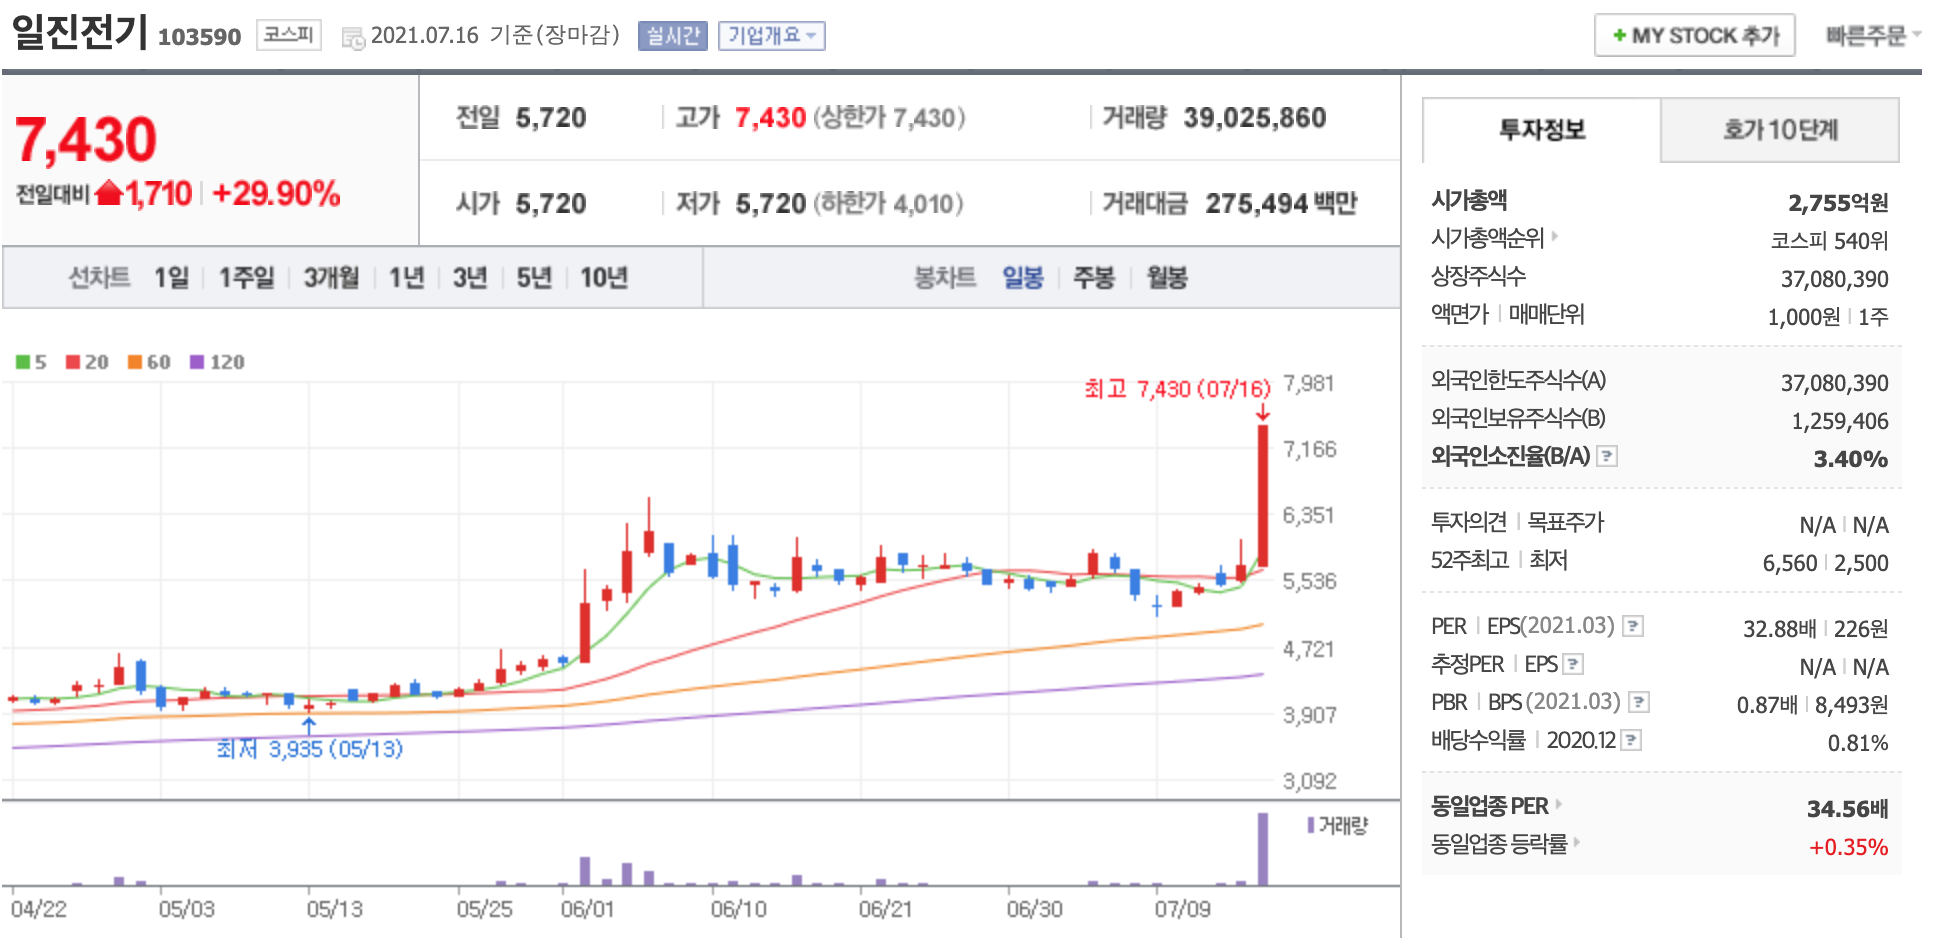
Task: Click the 거래대금 value 275,494 백만
Action: coord(1281,204)
